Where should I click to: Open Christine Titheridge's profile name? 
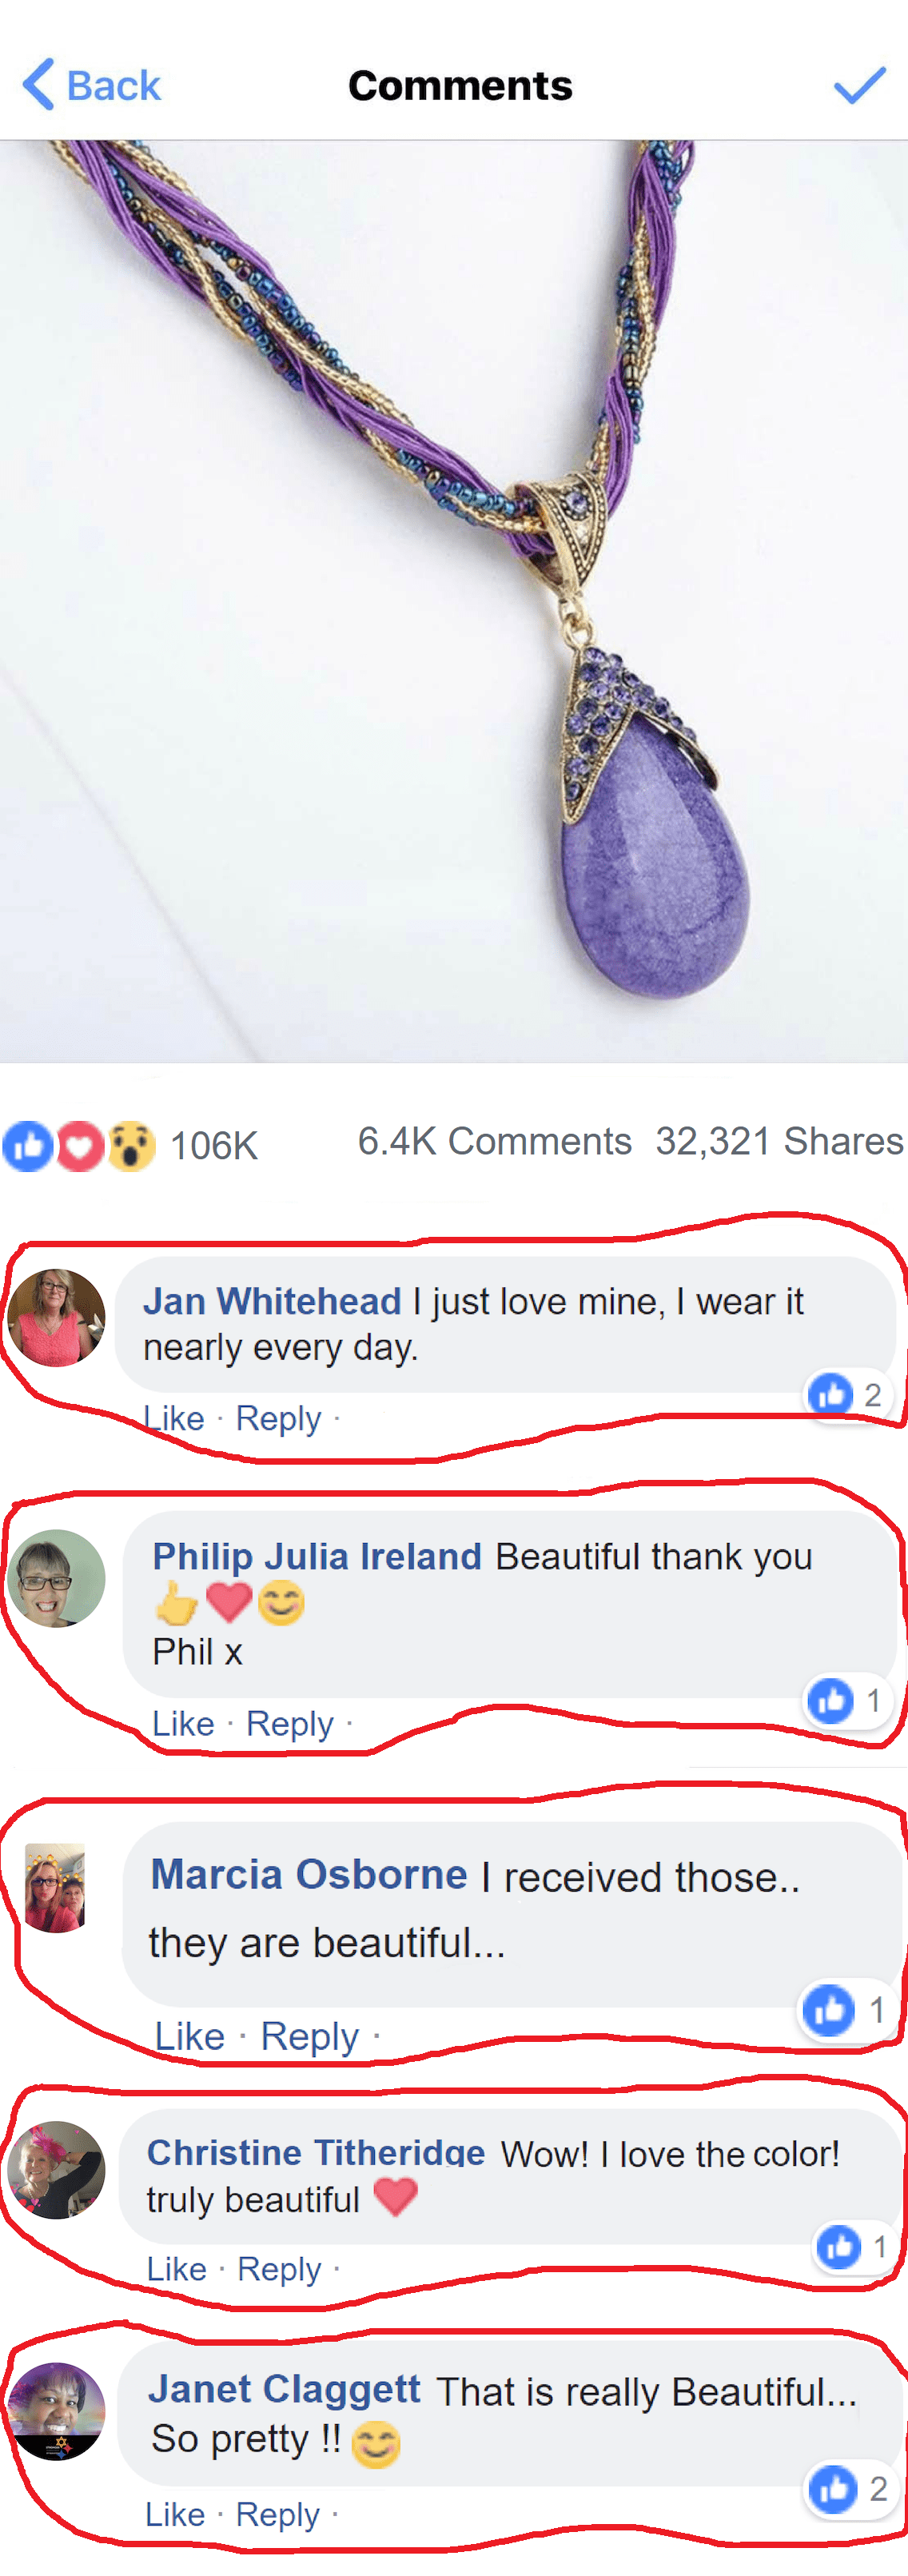tap(316, 2152)
